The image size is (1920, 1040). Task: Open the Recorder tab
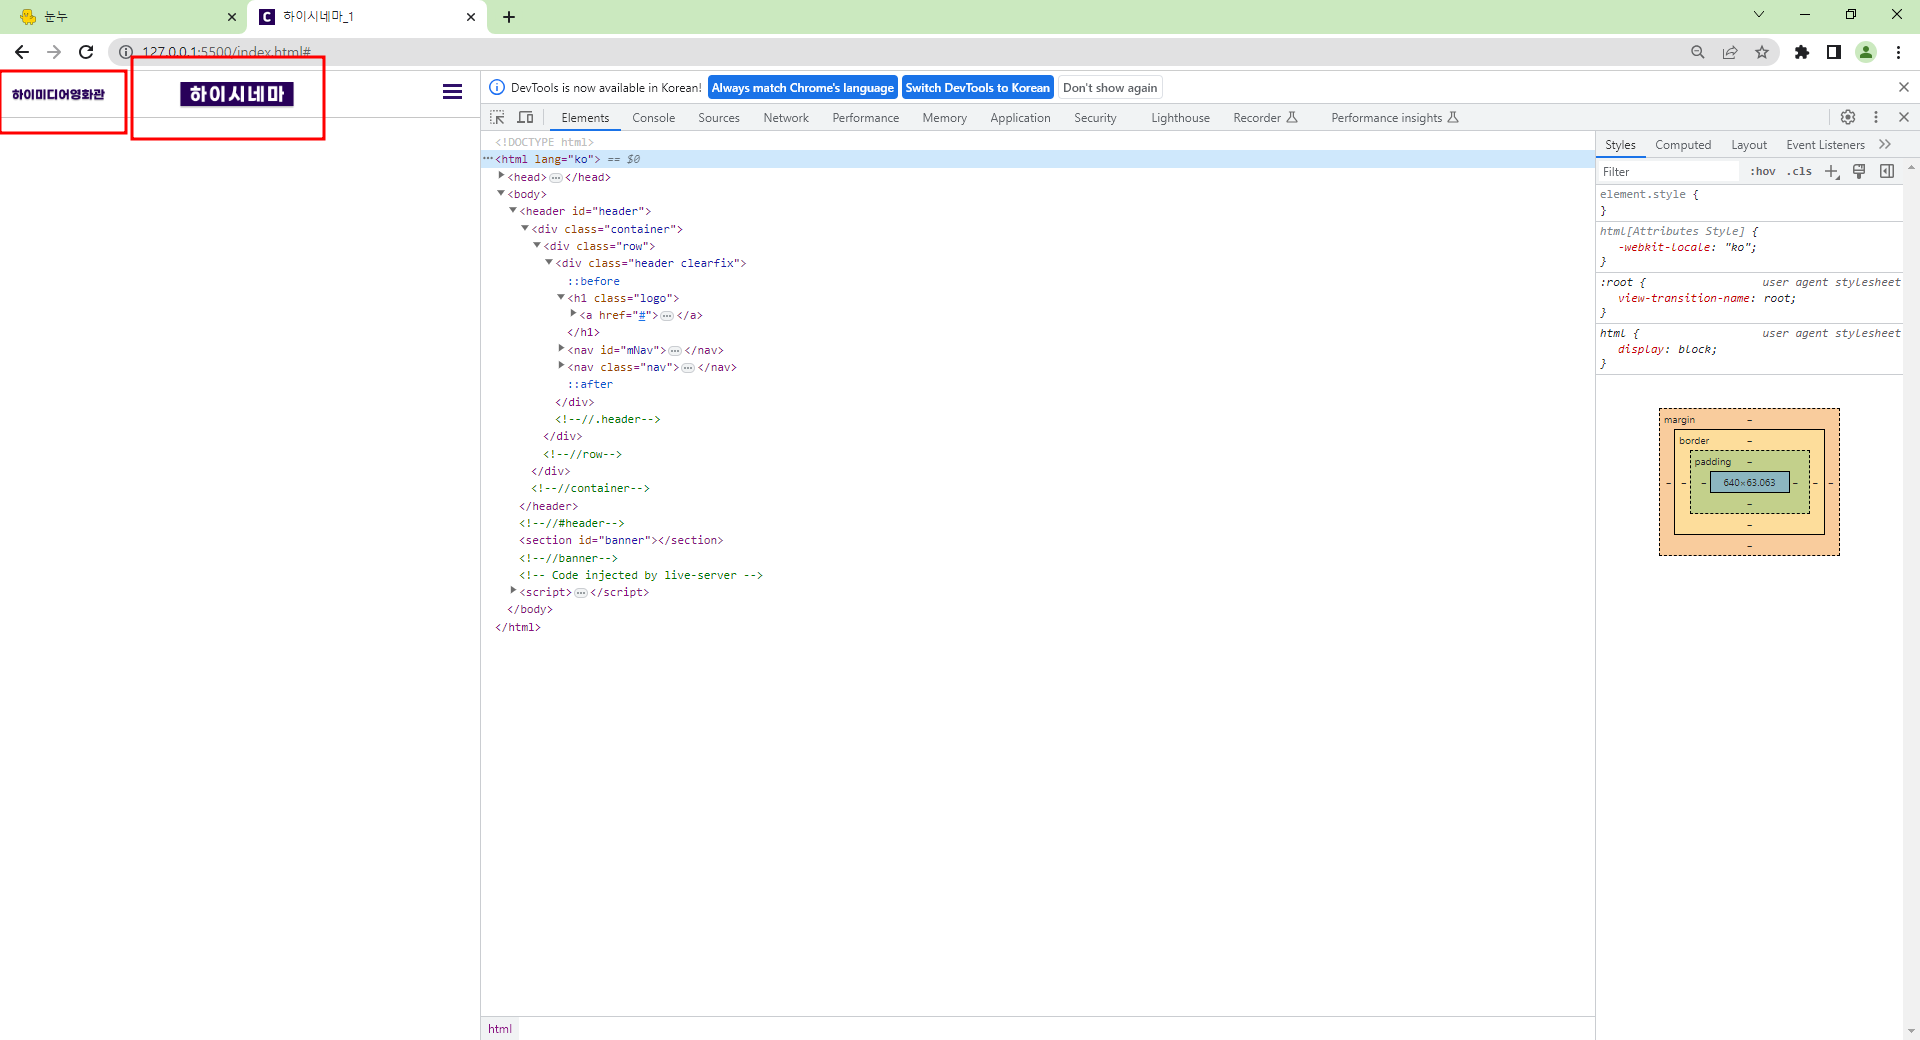1265,118
